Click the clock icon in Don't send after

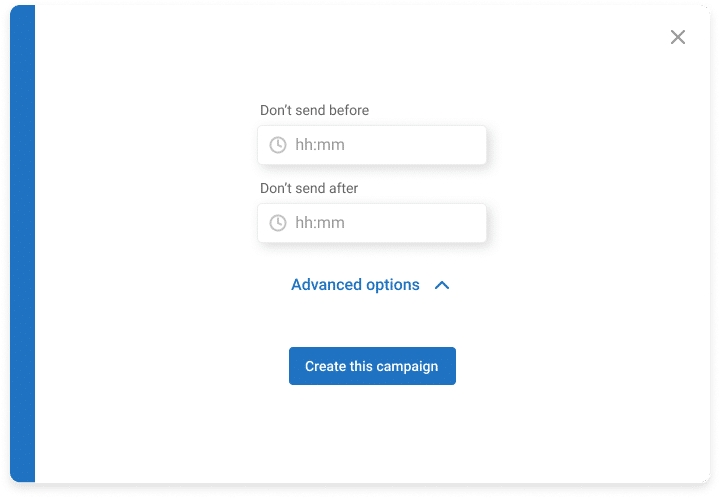[x=278, y=223]
